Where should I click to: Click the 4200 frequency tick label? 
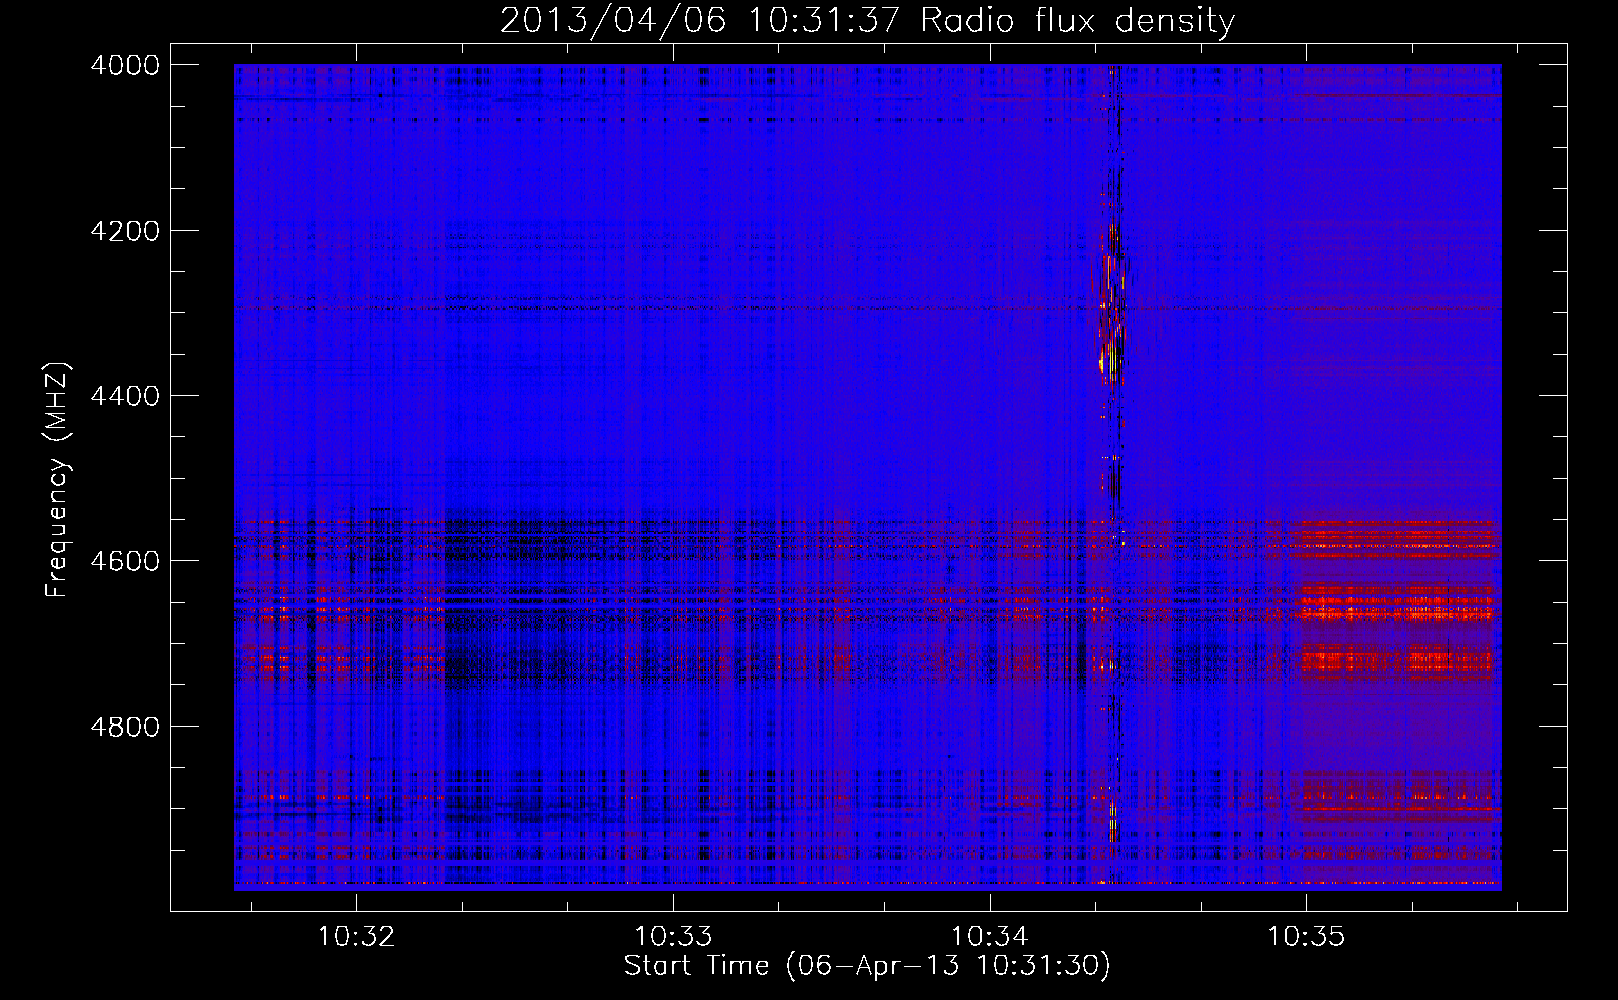125,231
